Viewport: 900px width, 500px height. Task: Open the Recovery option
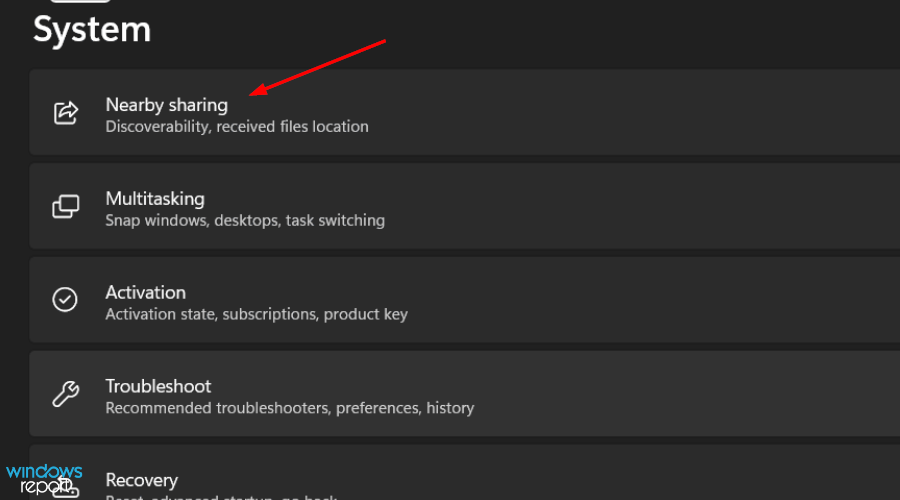(x=141, y=480)
